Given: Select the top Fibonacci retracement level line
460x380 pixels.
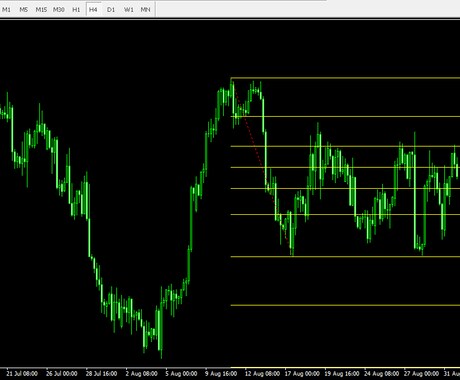Looking at the screenshot, I should pyautogui.click(x=345, y=78).
